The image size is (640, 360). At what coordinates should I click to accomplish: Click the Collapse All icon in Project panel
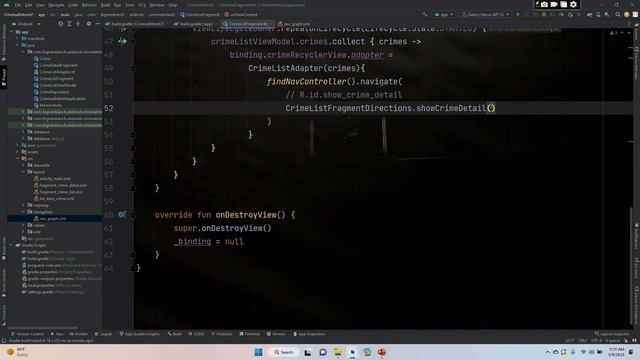click(x=78, y=24)
